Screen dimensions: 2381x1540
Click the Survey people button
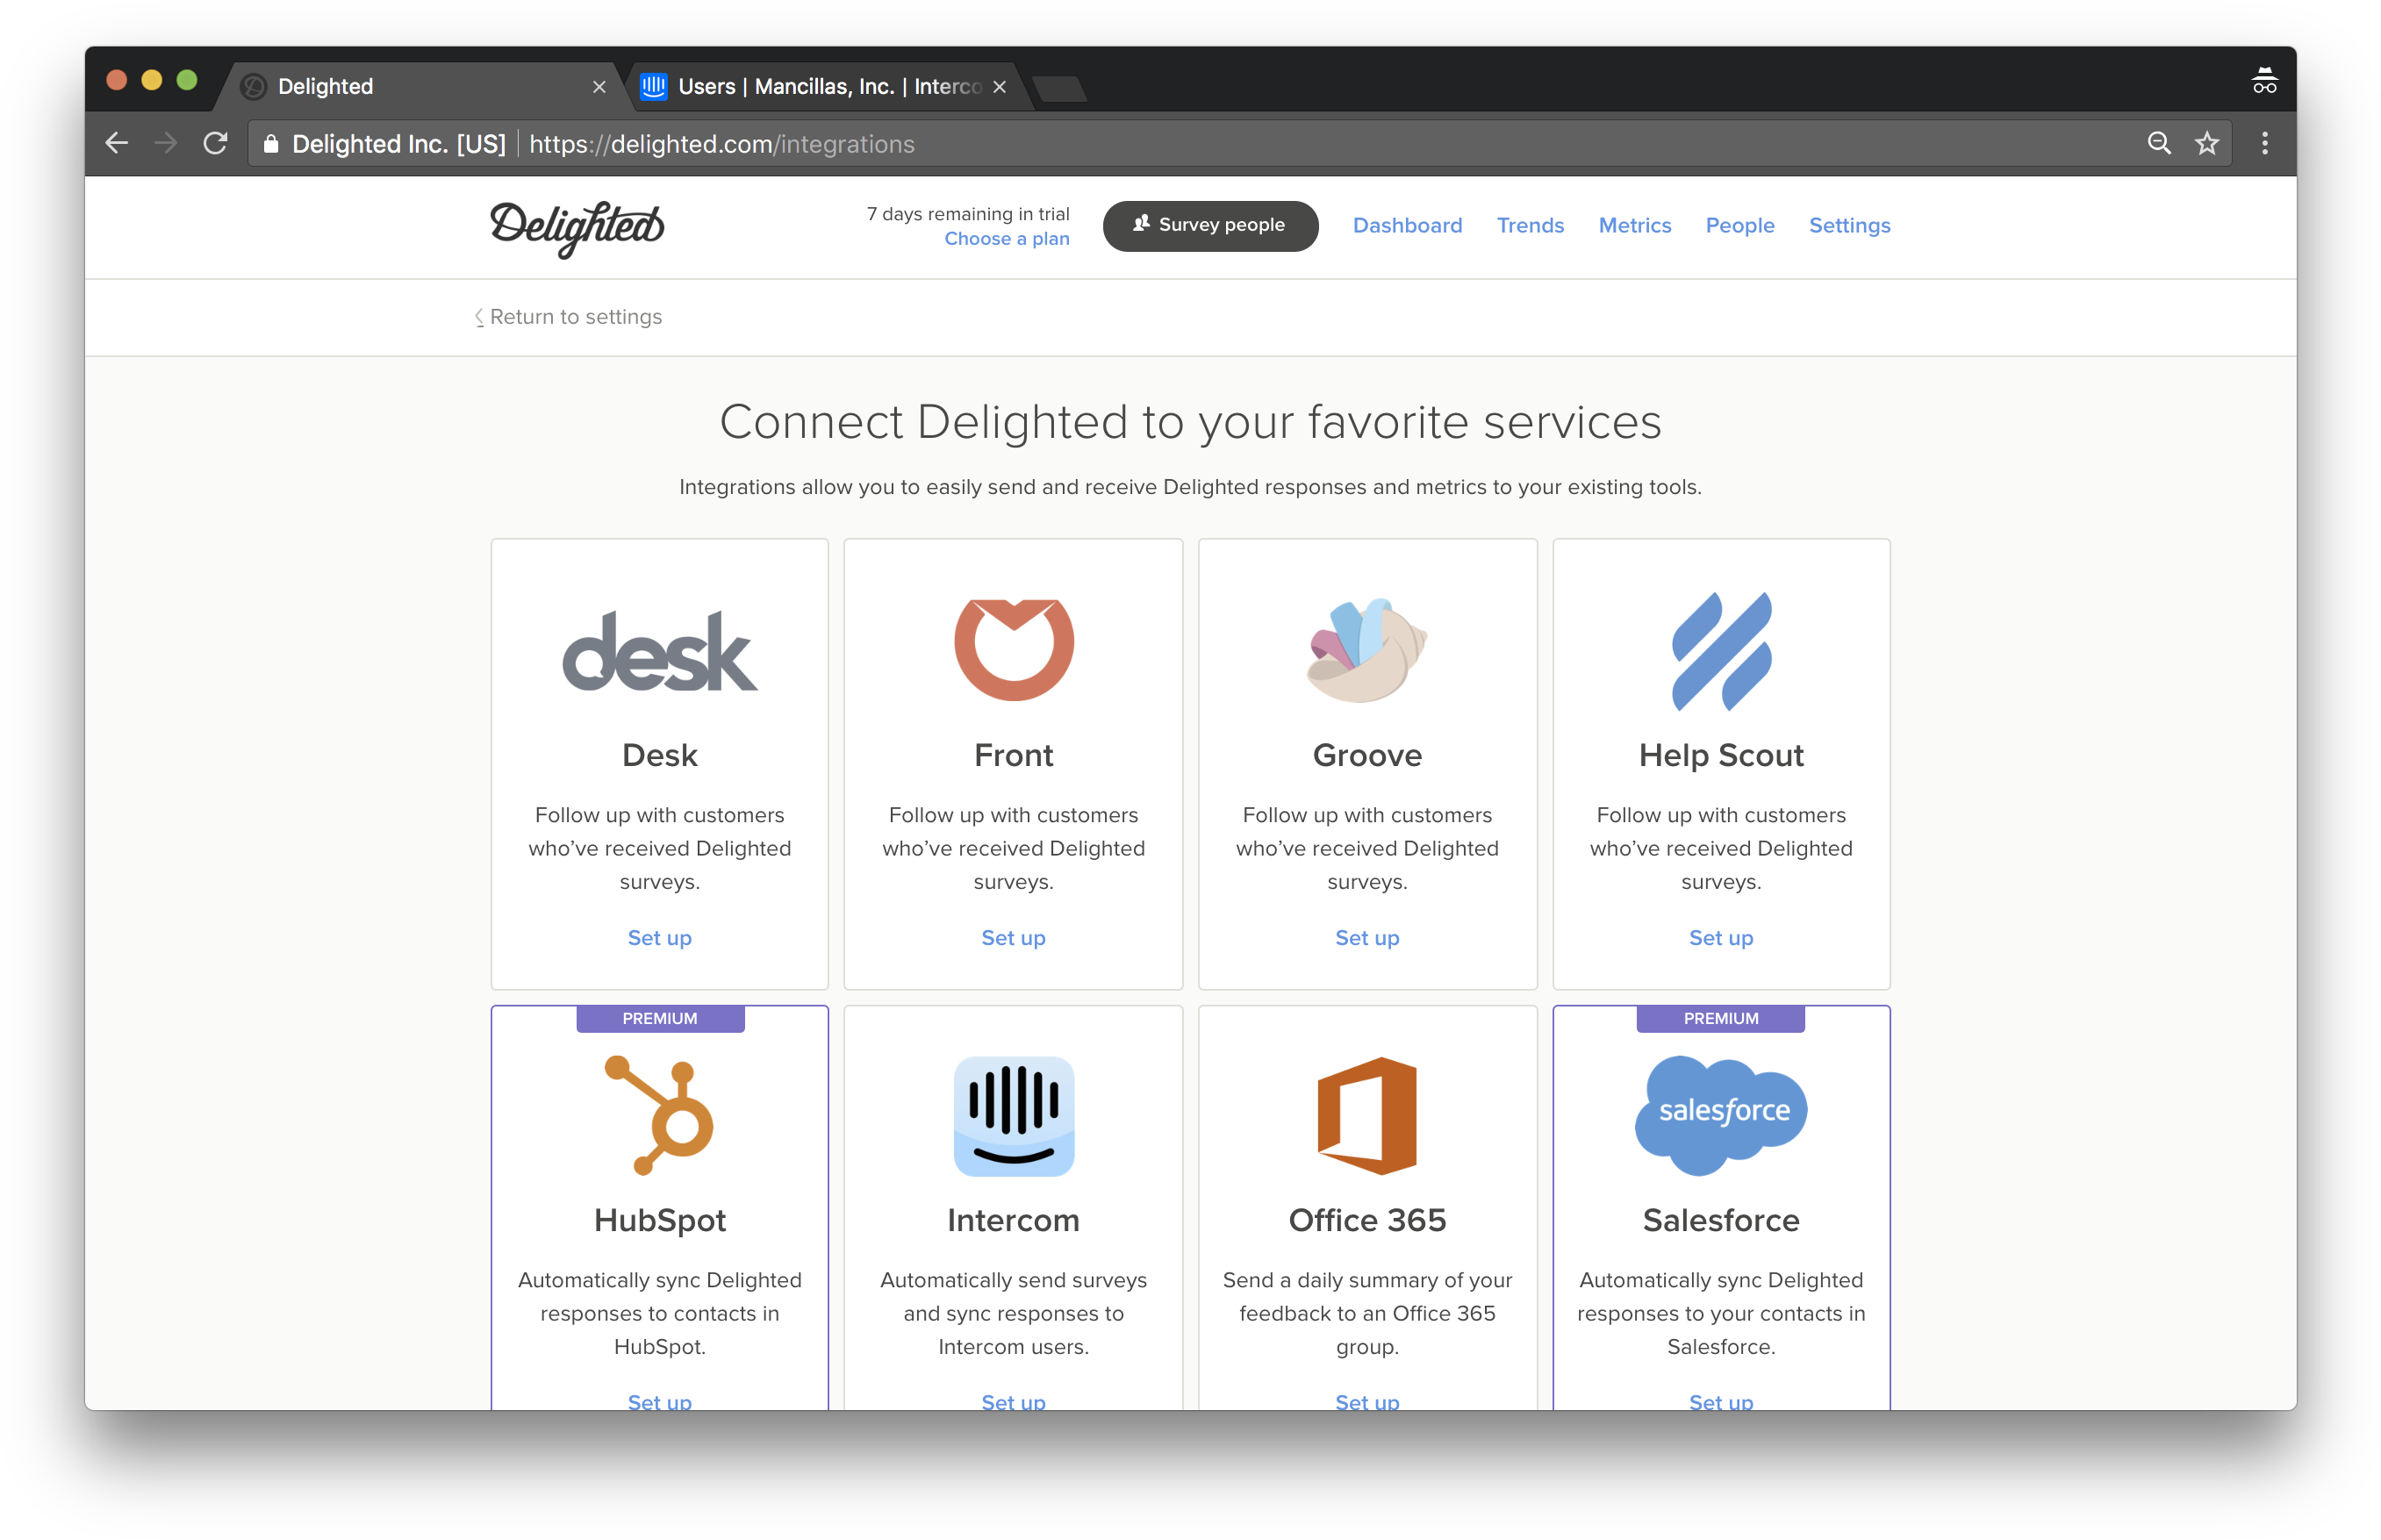pyautogui.click(x=1209, y=225)
